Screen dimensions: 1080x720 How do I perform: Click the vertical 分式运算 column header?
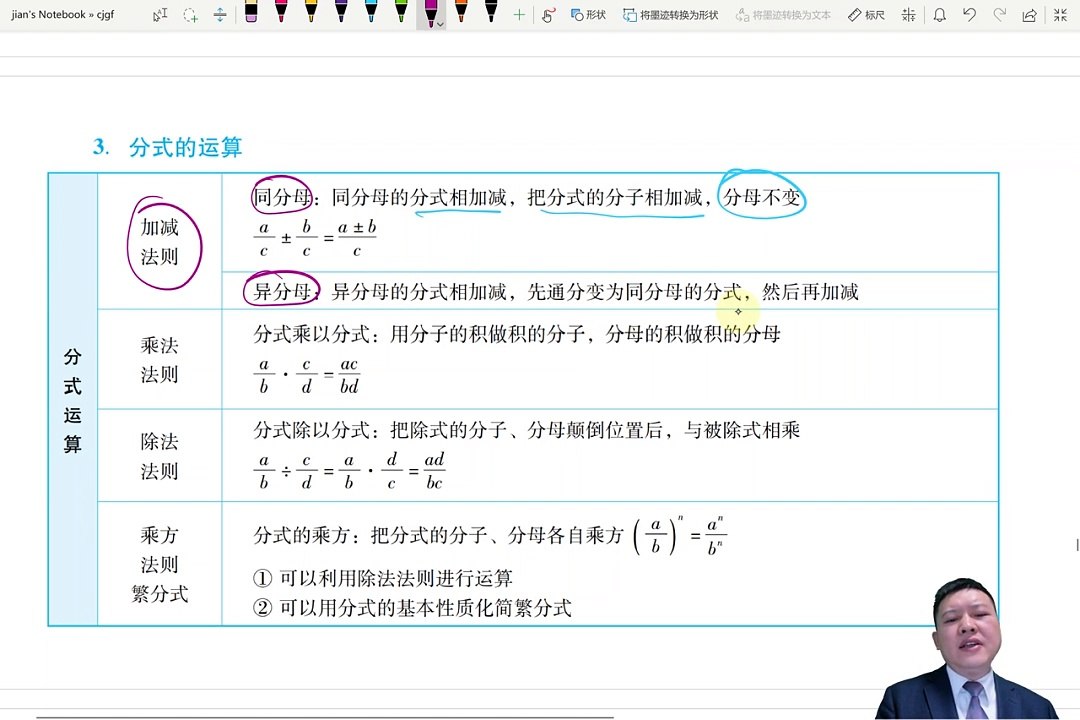pyautogui.click(x=72, y=400)
